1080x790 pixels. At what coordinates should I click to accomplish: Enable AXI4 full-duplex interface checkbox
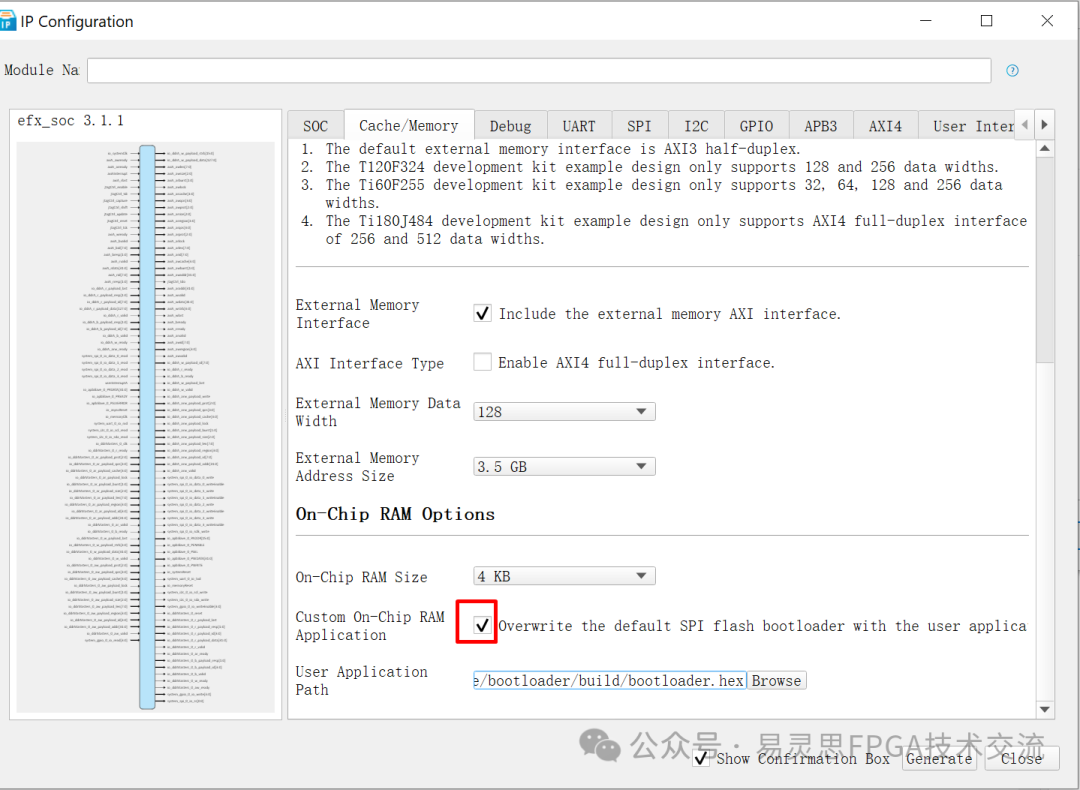(482, 362)
